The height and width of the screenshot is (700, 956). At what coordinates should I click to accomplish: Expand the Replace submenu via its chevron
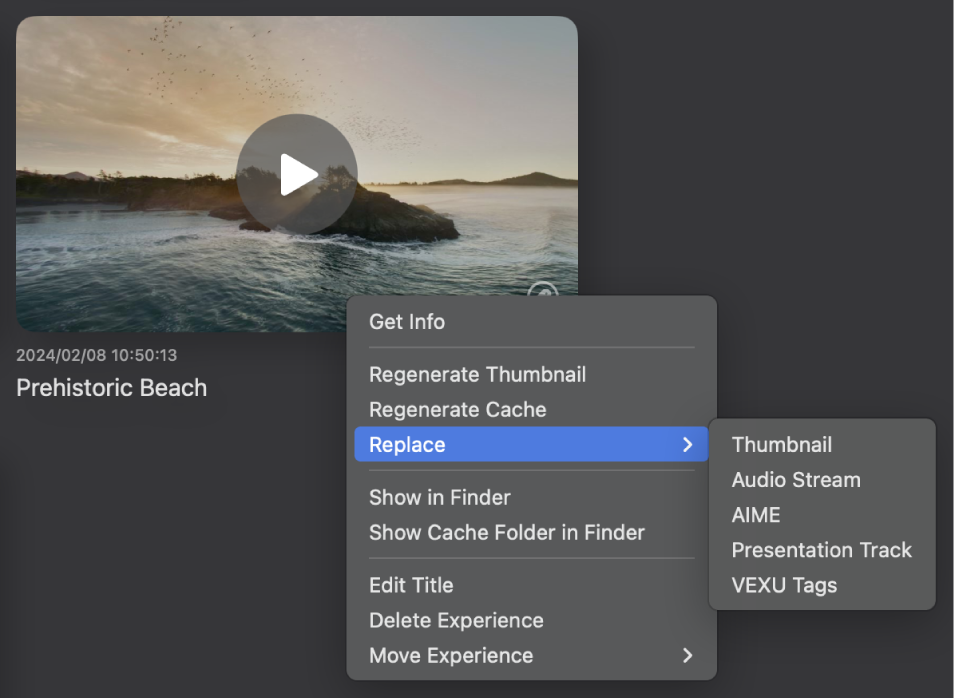click(x=687, y=444)
